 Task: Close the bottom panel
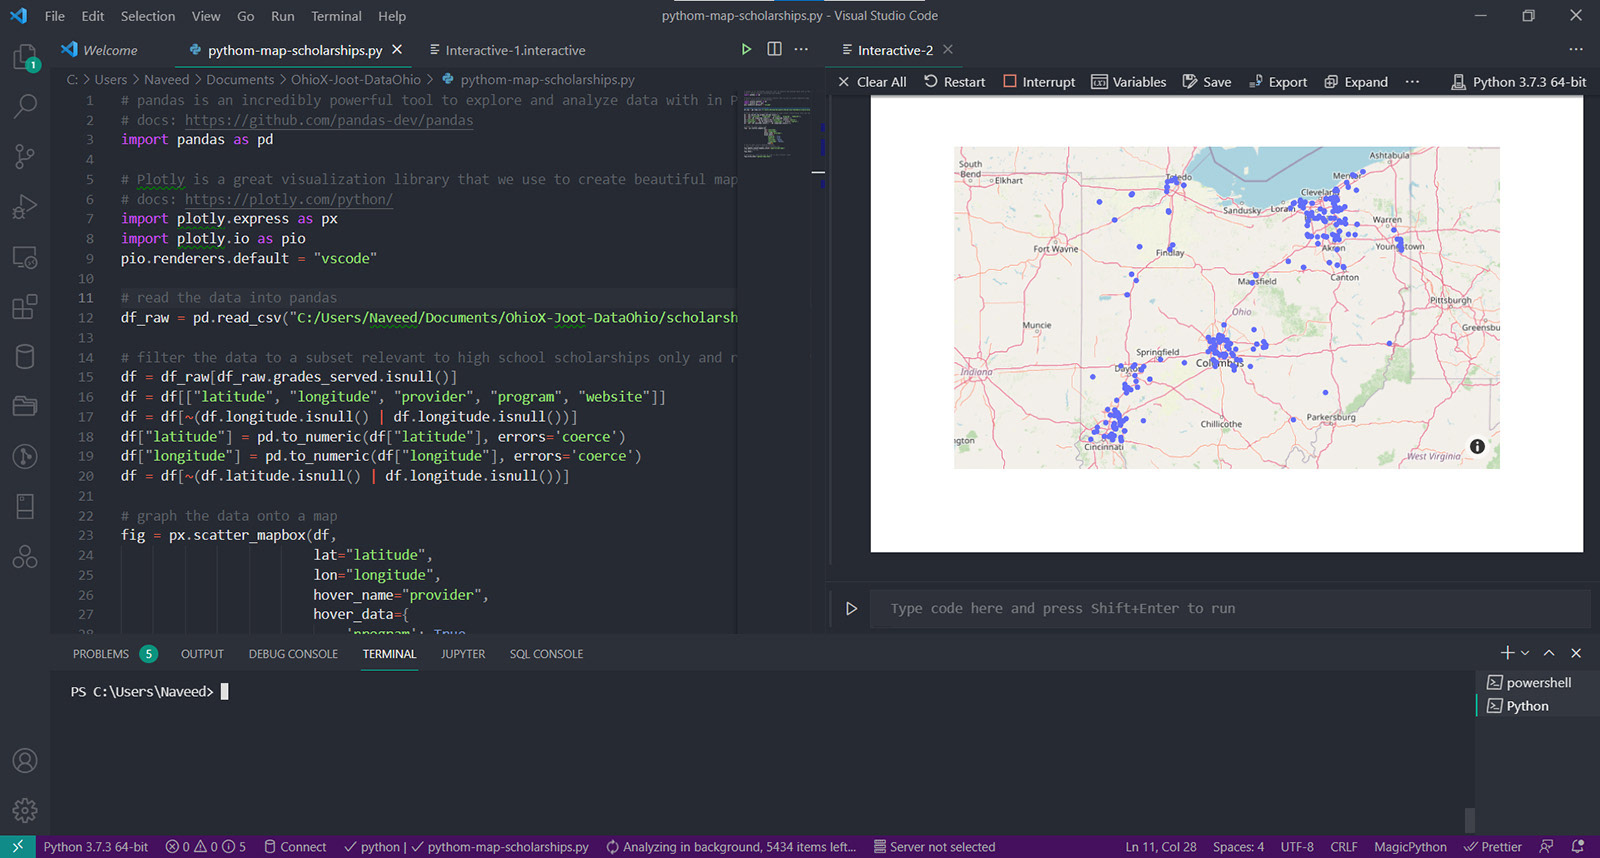1576,653
